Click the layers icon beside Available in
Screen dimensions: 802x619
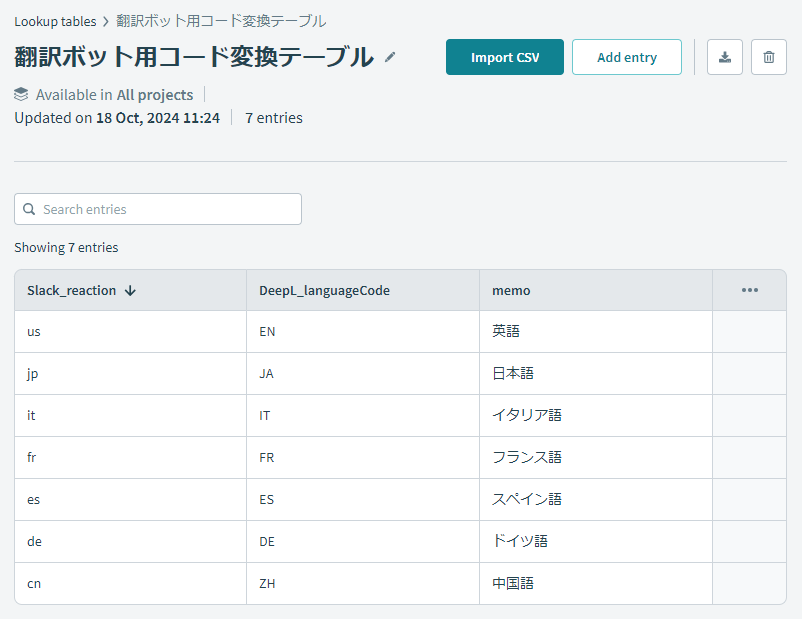pos(21,95)
